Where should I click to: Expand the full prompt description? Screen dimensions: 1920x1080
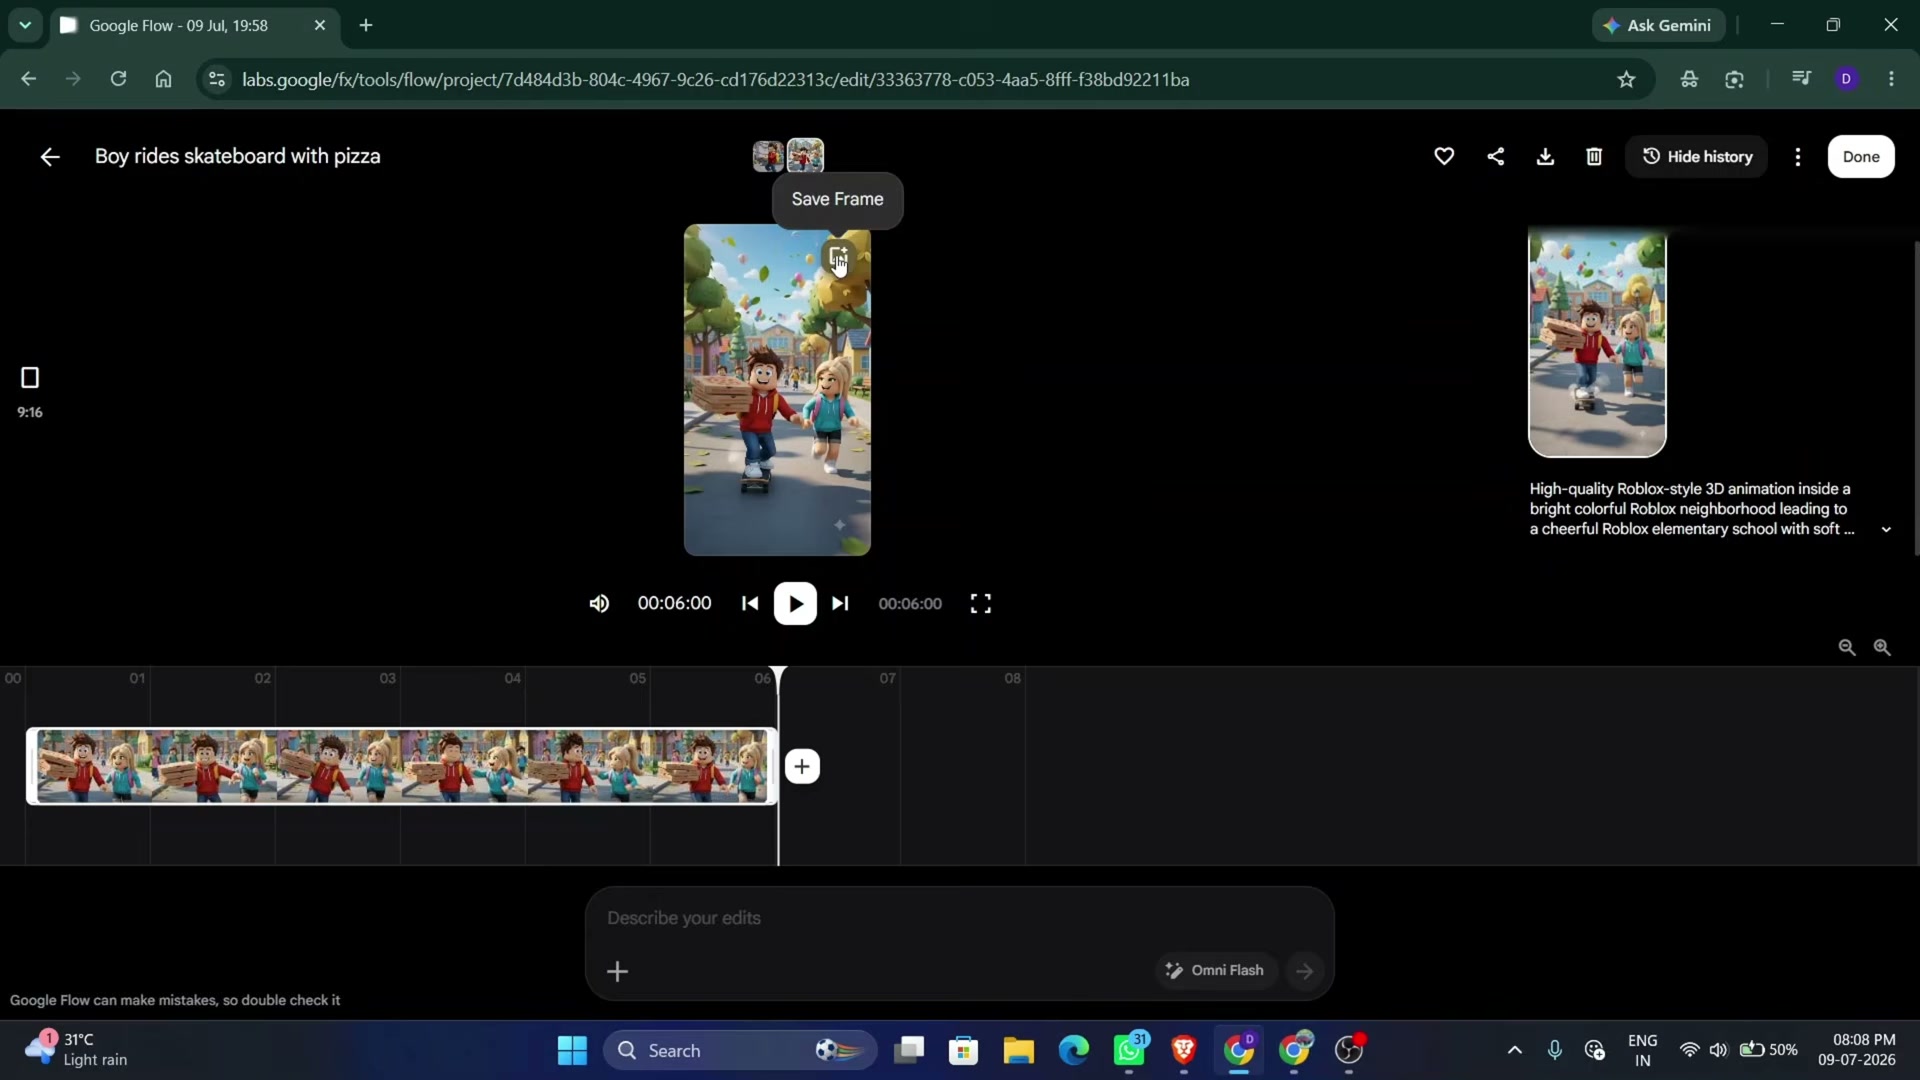click(1886, 530)
